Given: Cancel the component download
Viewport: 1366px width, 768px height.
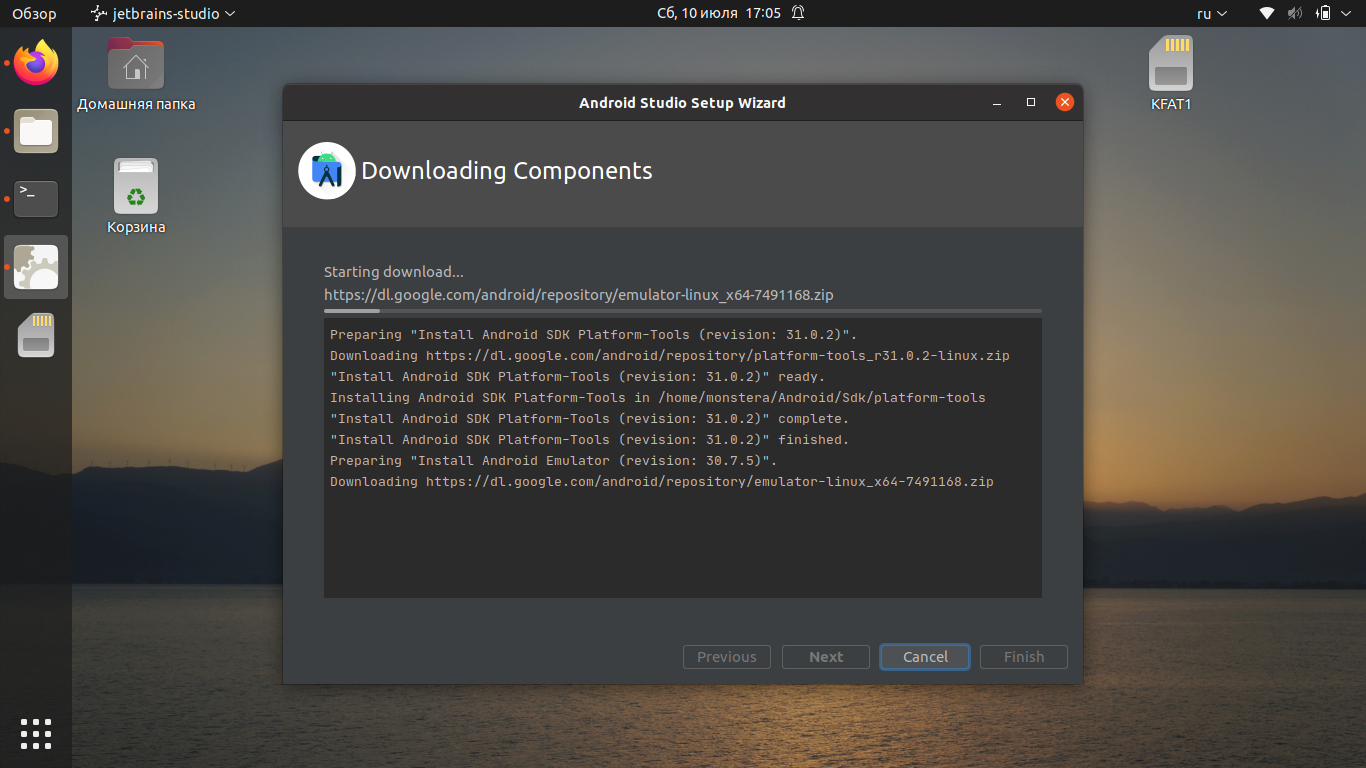Looking at the screenshot, I should (925, 657).
